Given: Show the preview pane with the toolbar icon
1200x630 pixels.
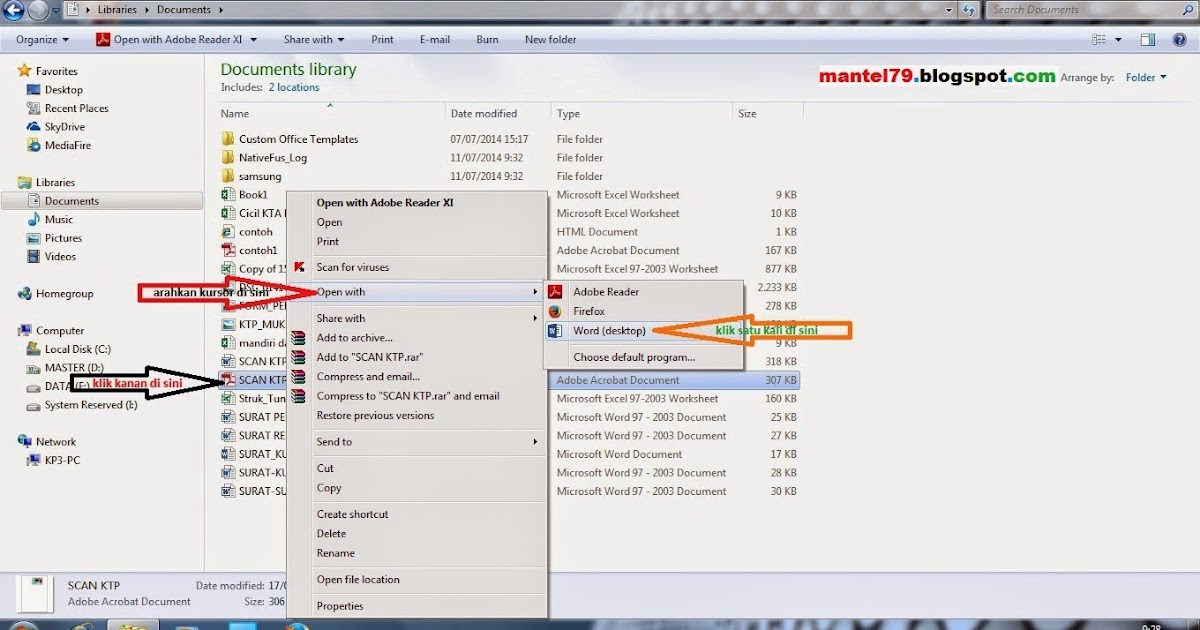Looking at the screenshot, I should coord(1148,40).
